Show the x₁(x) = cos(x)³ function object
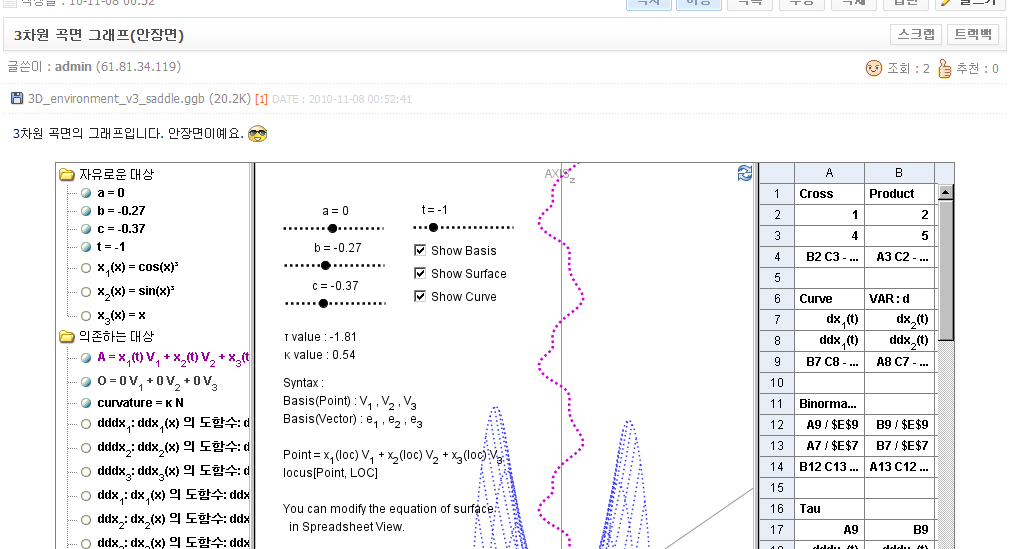The height and width of the screenshot is (549, 1010). click(x=86, y=268)
